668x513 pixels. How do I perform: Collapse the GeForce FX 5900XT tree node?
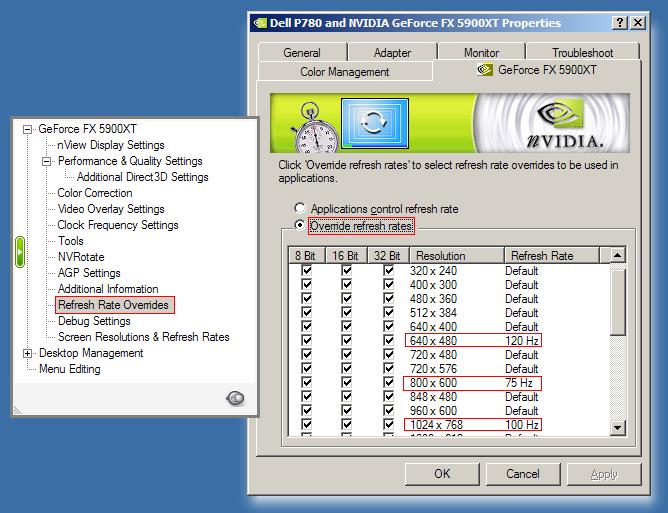[27, 129]
